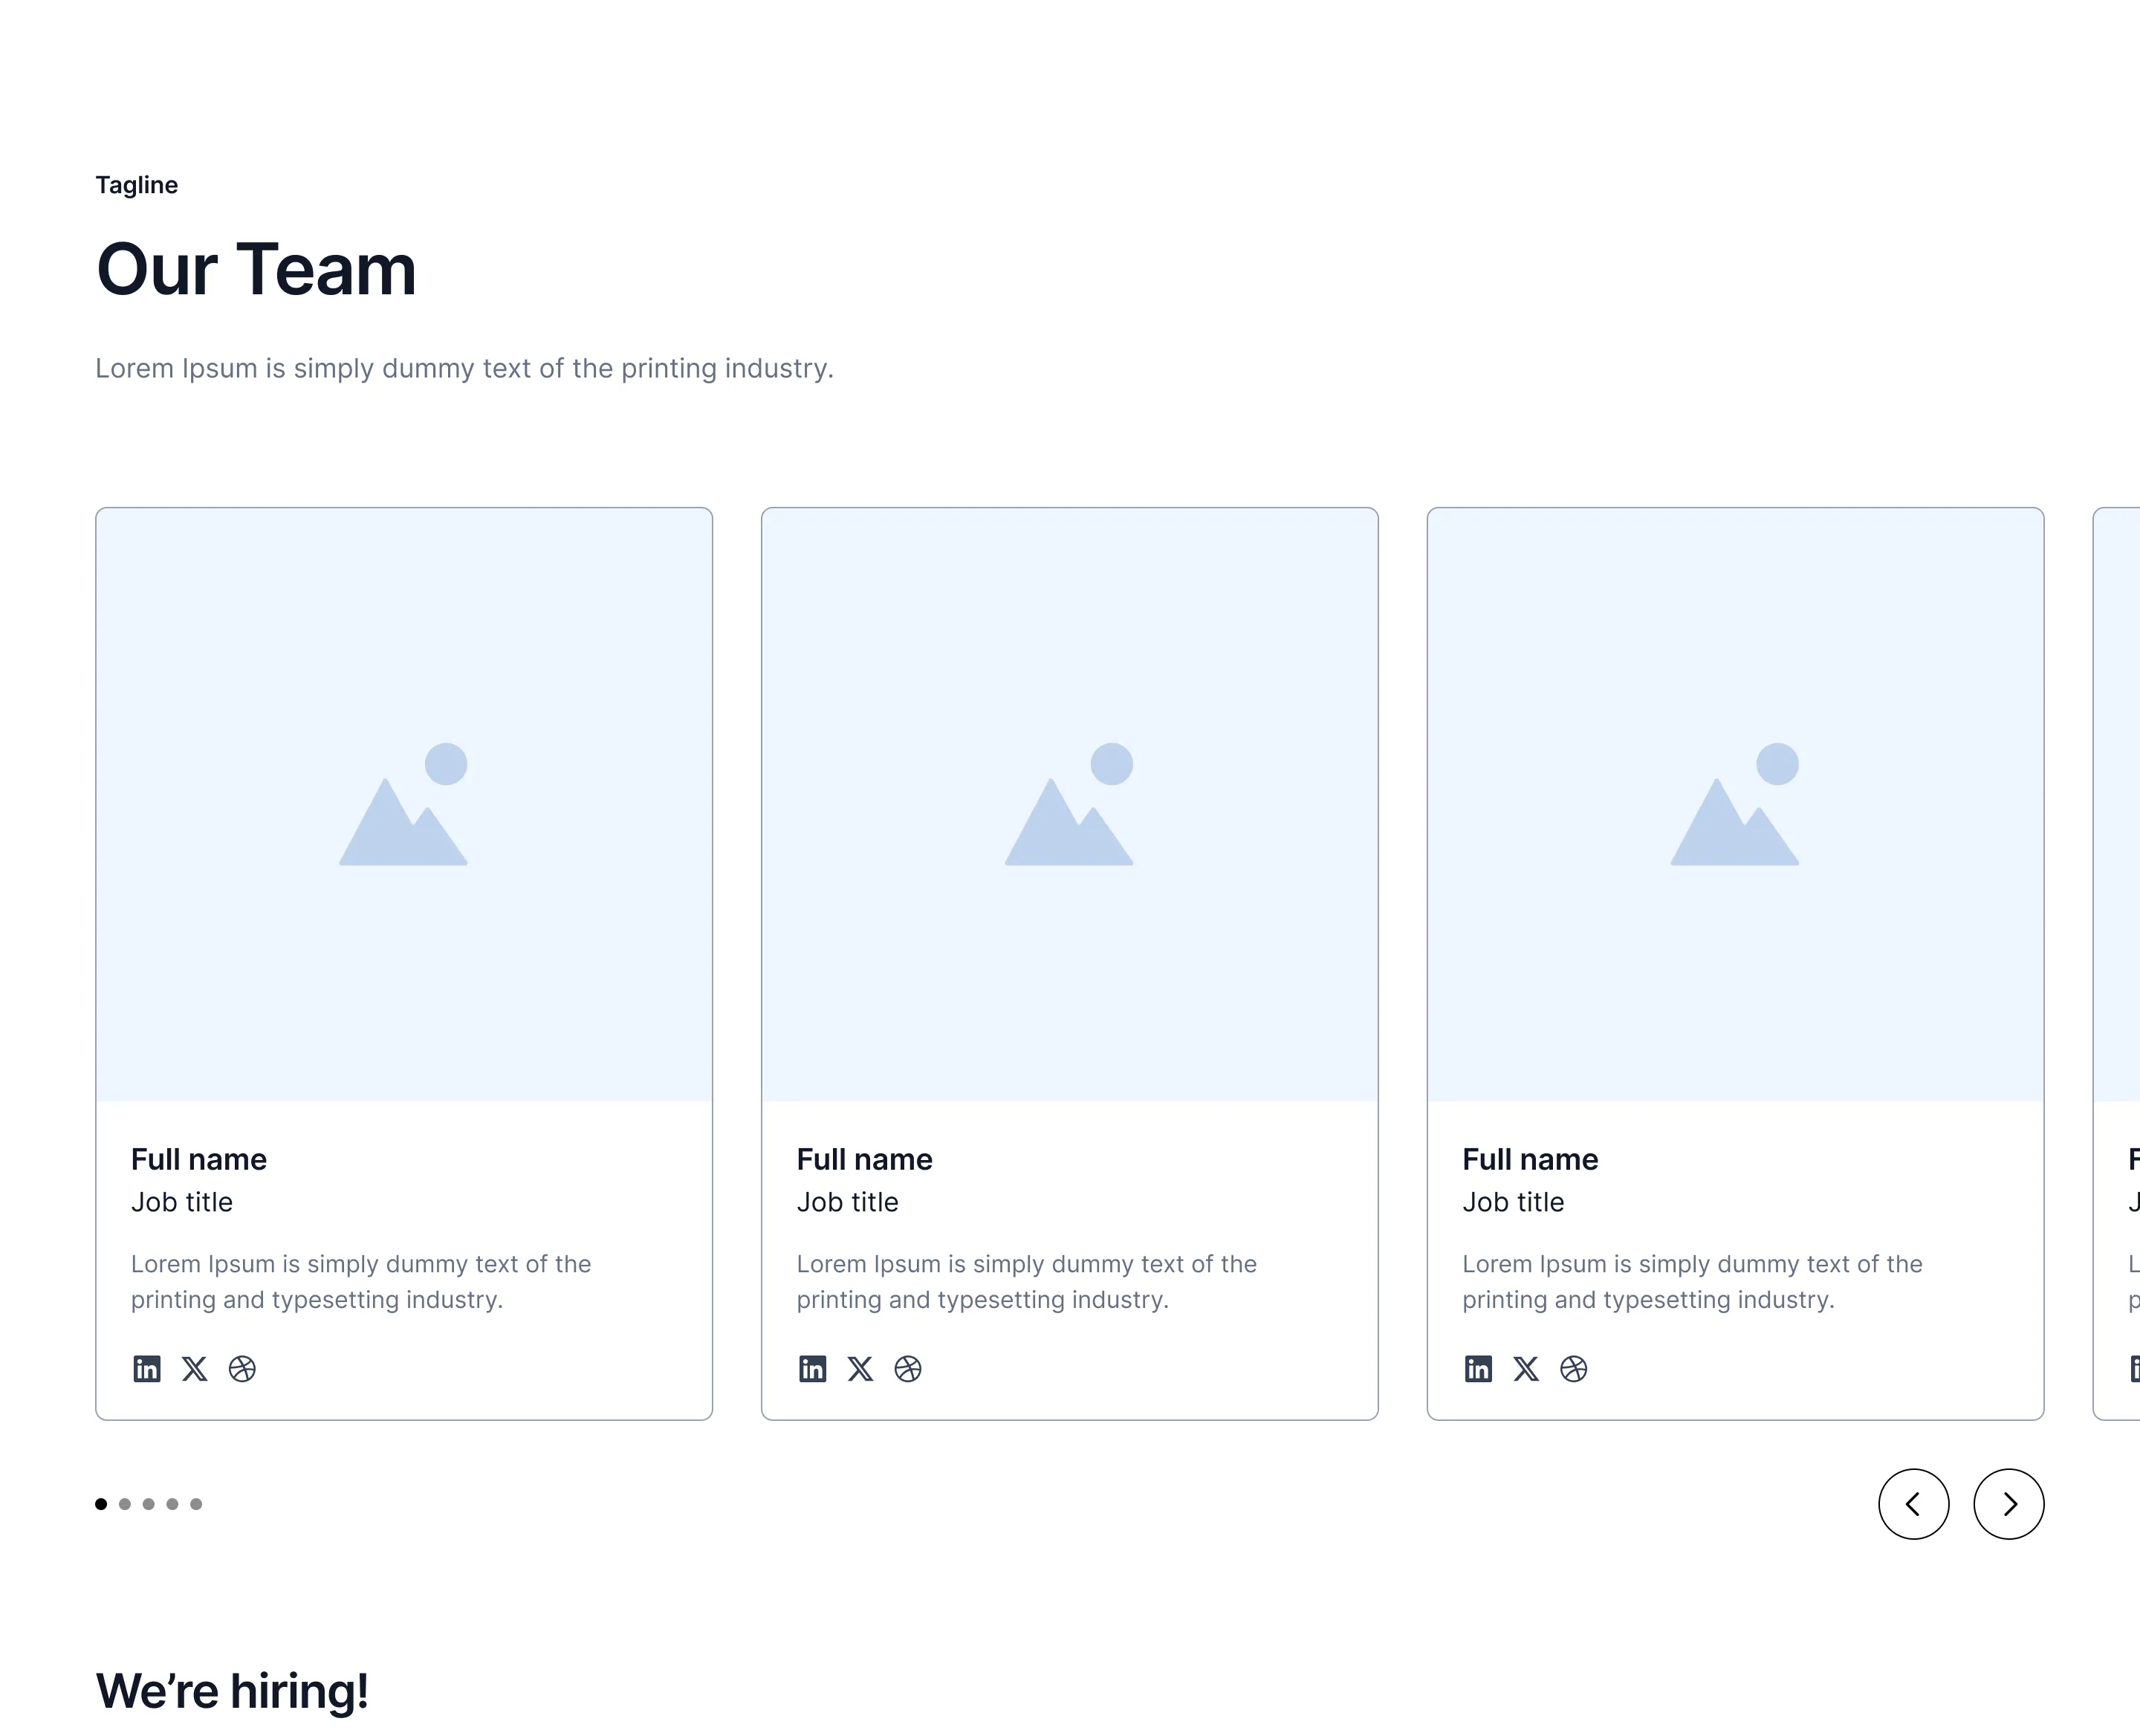2140x1736 pixels.
Task: Click 'Job title' on the second card
Action: click(848, 1203)
